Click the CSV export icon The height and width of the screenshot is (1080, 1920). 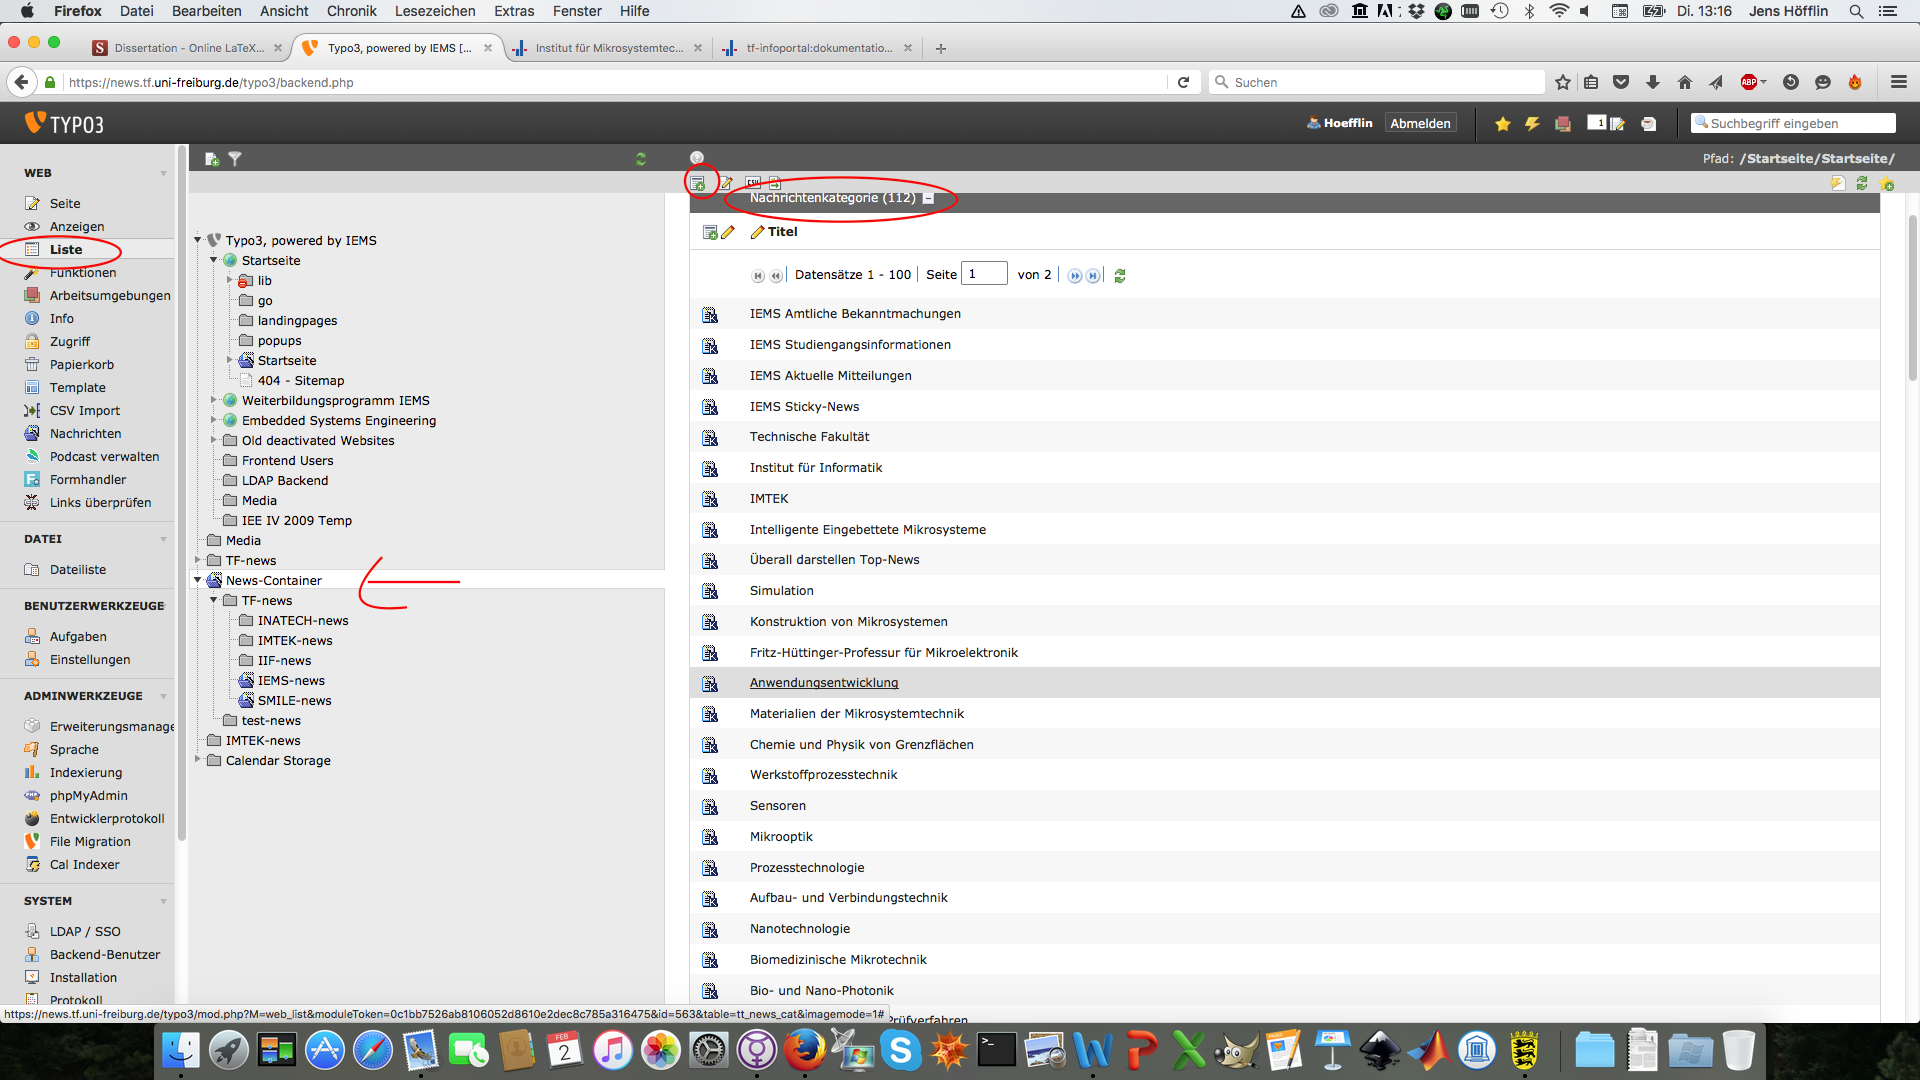(753, 182)
